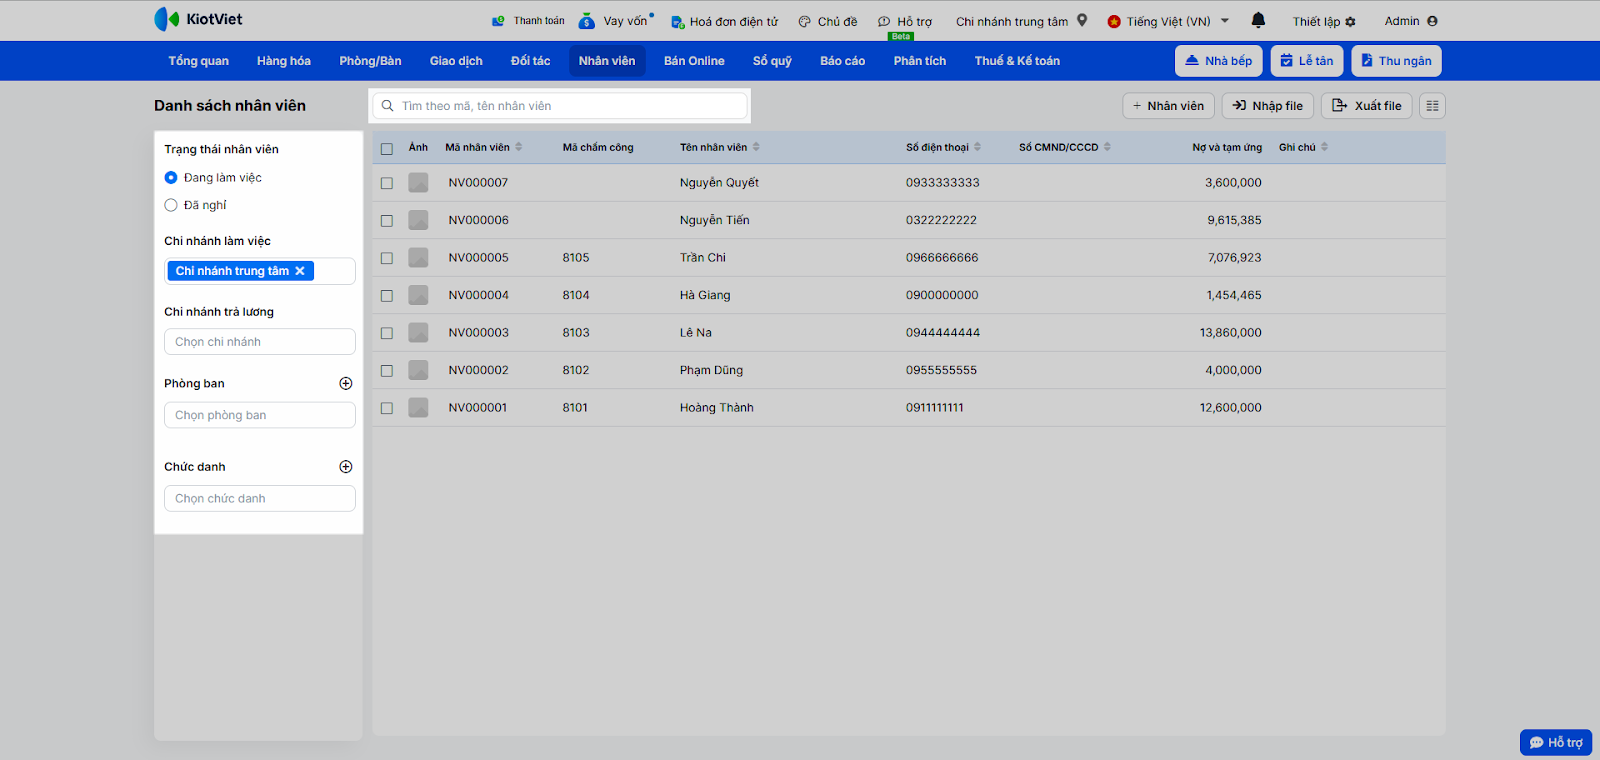The height and width of the screenshot is (760, 1600).
Task: Sort by Ghi chú column arrows
Action: [1324, 147]
